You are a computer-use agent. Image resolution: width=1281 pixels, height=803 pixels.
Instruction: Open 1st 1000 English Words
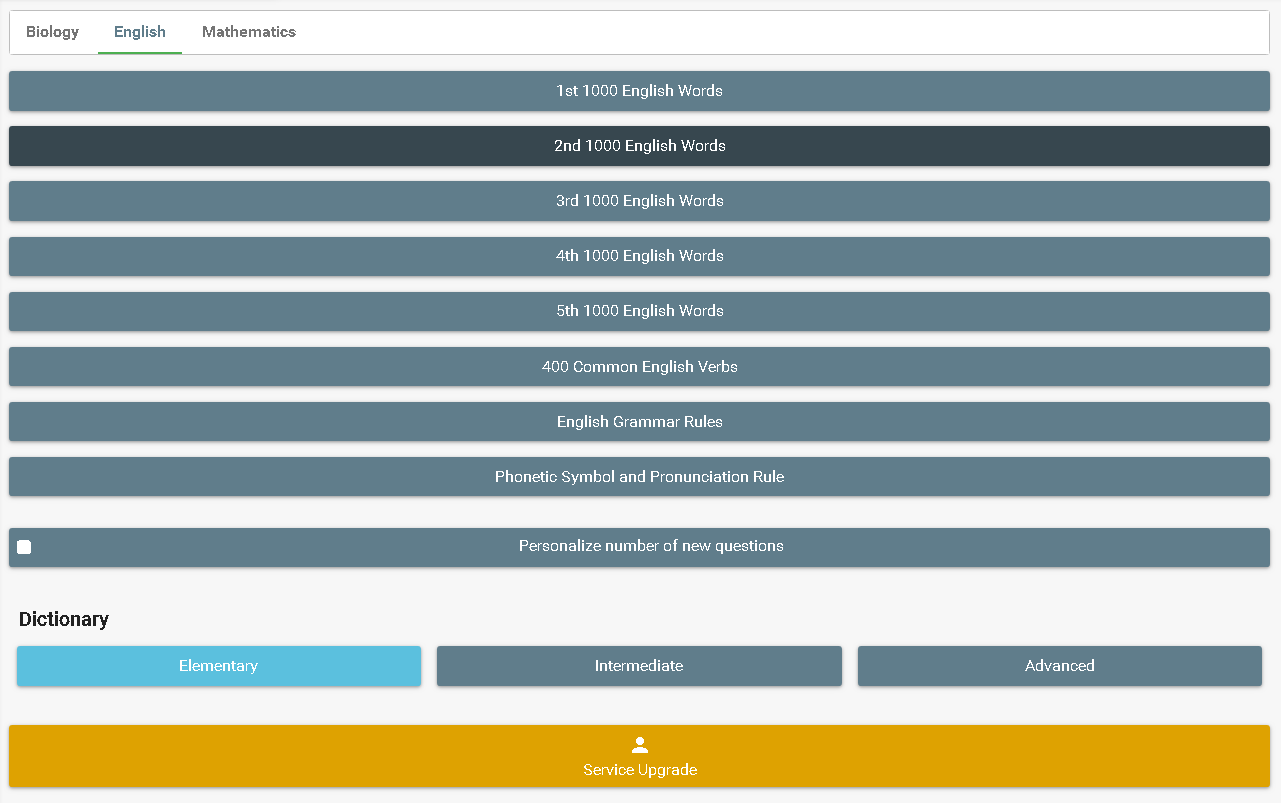coord(639,91)
